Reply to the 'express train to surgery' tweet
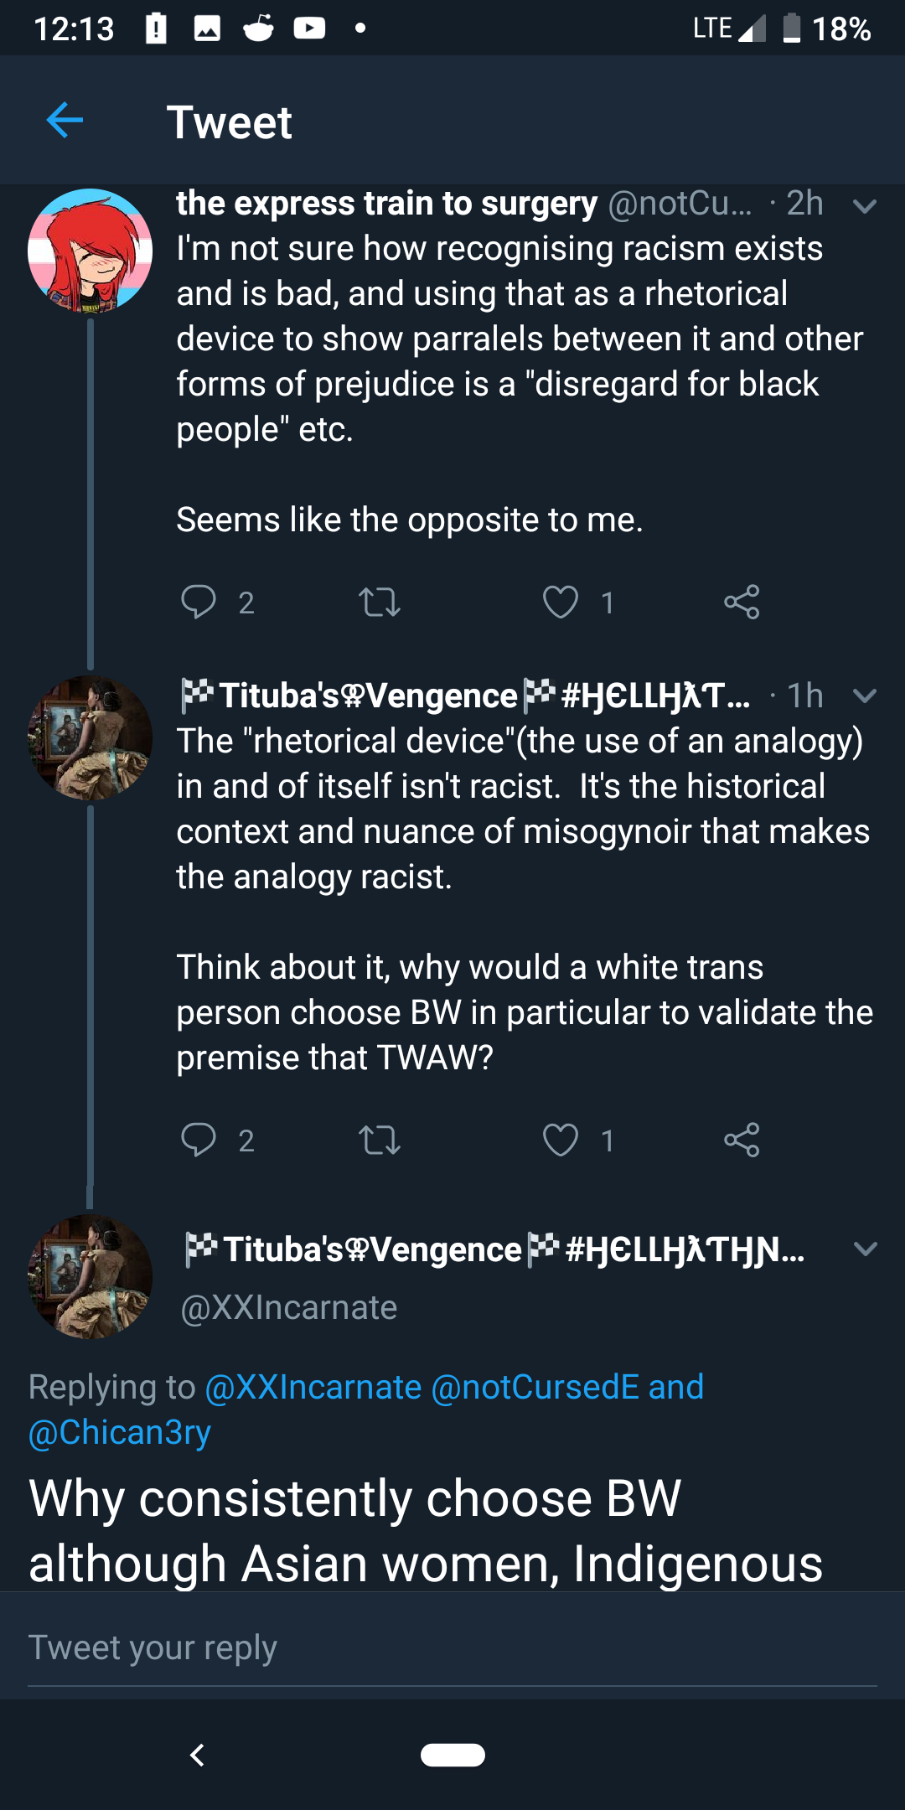Screen dimensions: 905x1810 point(198,602)
